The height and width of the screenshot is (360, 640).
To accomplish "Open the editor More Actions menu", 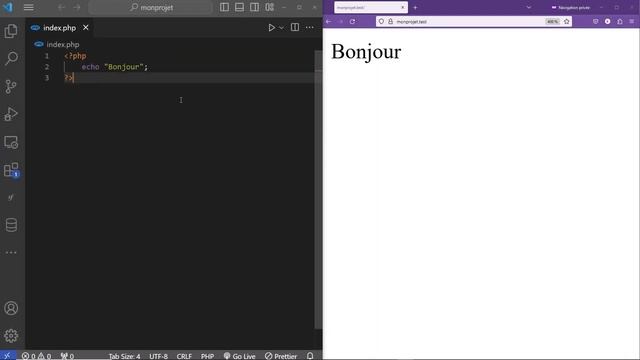I will coord(310,27).
